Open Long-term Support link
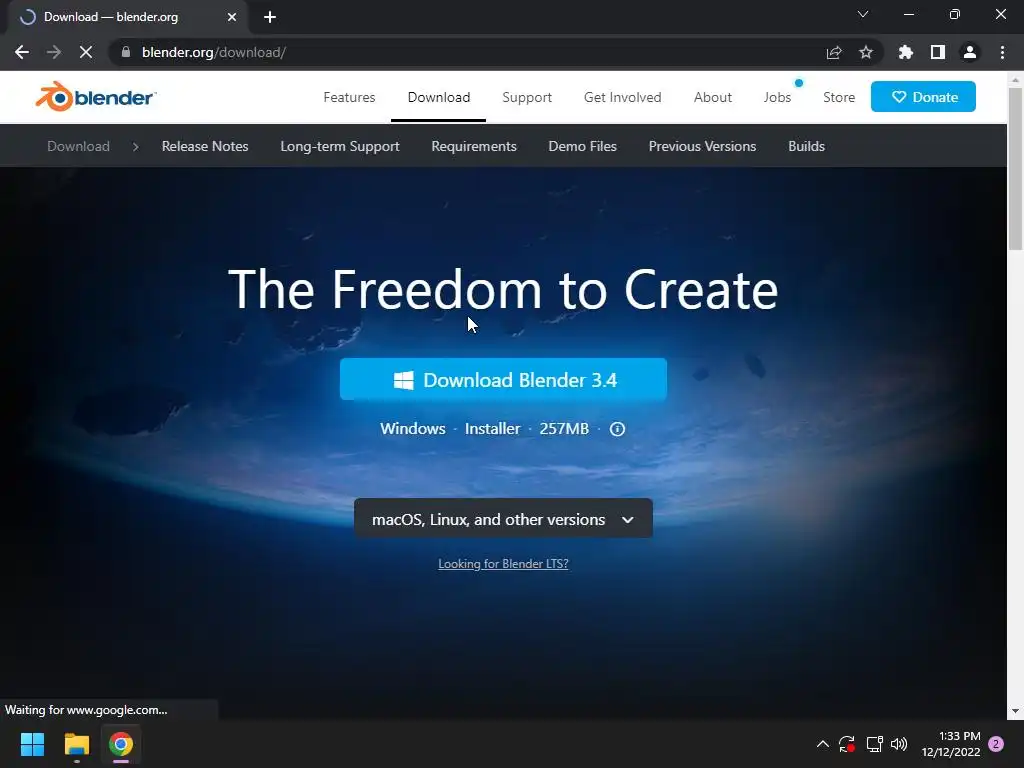Screen dimensions: 1024x768 point(340,146)
